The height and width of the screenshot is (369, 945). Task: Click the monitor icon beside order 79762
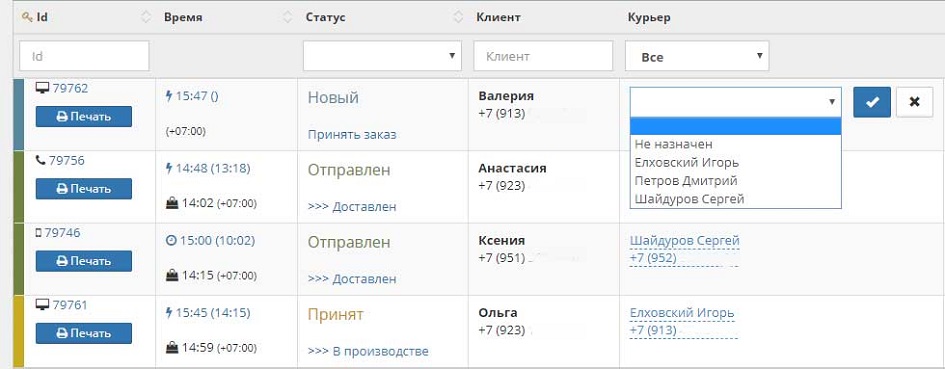pyautogui.click(x=42, y=89)
